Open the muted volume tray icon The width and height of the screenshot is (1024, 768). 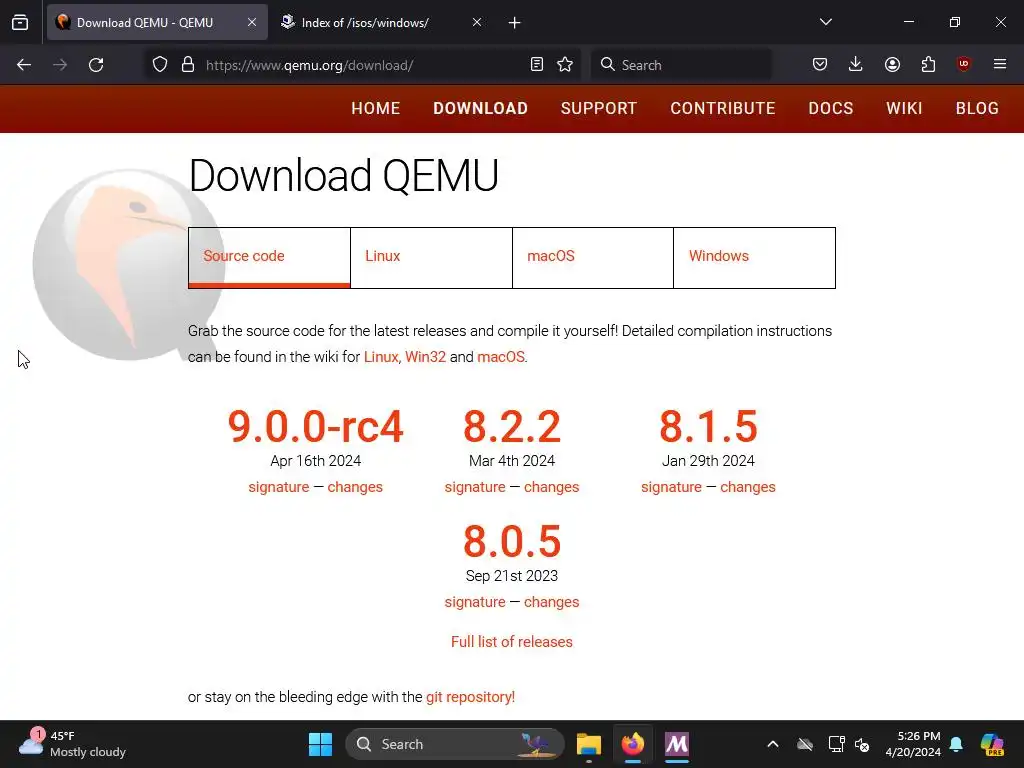tap(862, 744)
